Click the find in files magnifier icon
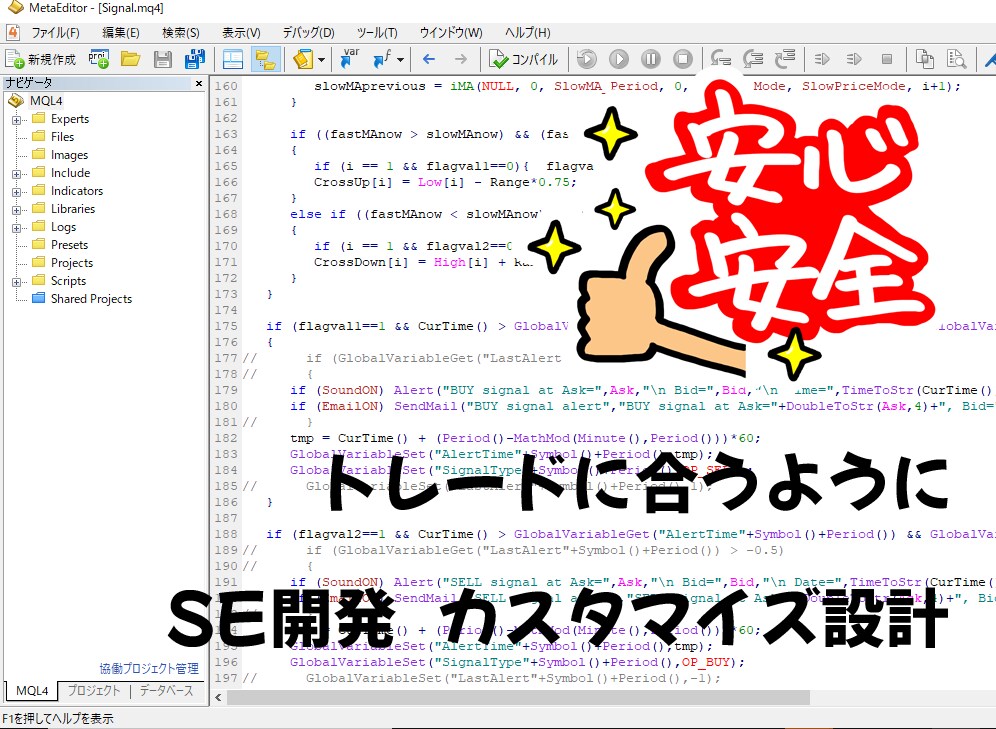The width and height of the screenshot is (996, 729). 956,60
